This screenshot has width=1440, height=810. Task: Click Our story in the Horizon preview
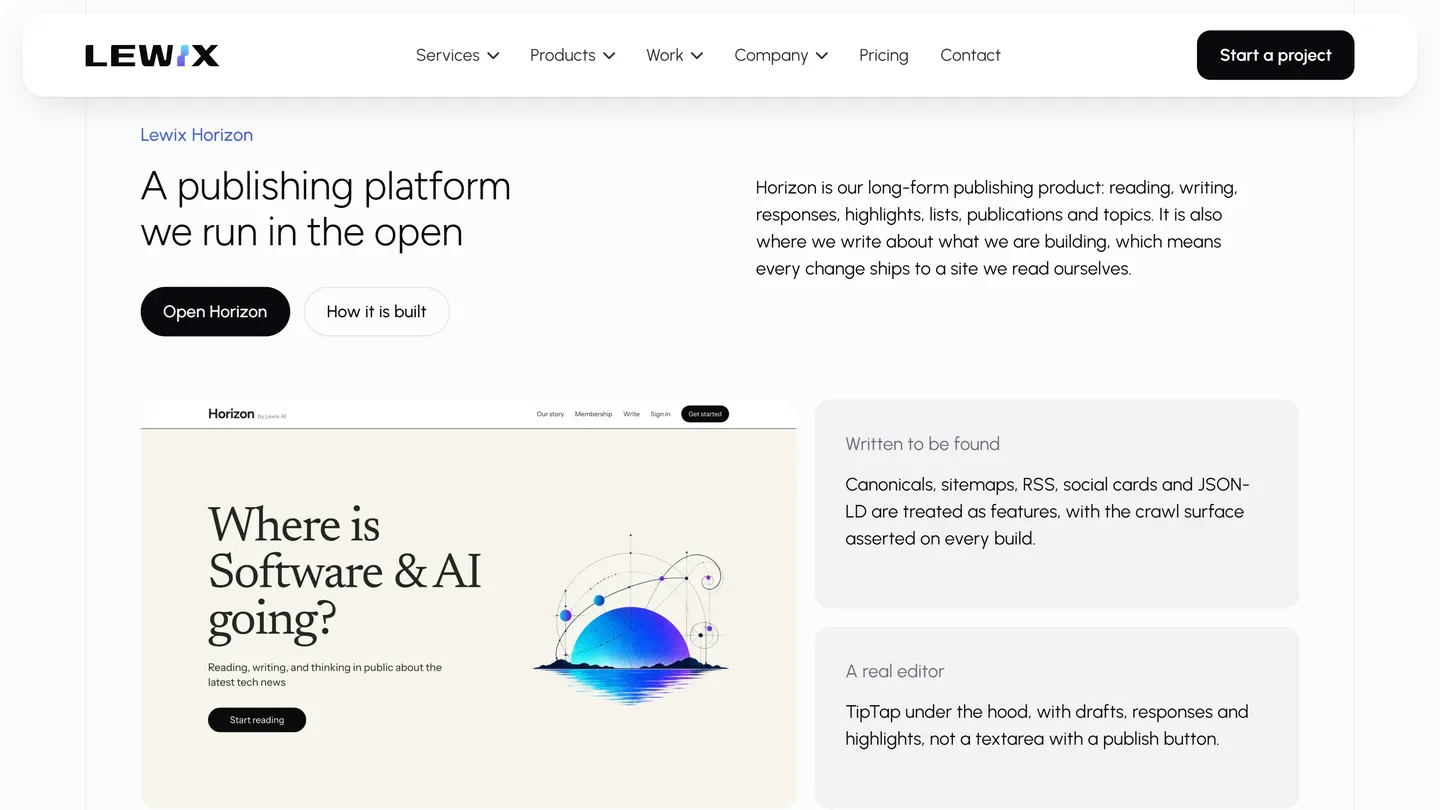pyautogui.click(x=550, y=414)
